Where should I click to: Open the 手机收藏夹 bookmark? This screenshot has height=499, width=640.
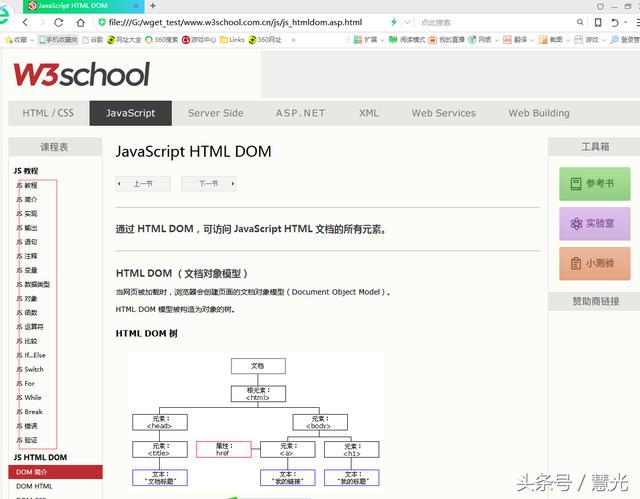58,40
